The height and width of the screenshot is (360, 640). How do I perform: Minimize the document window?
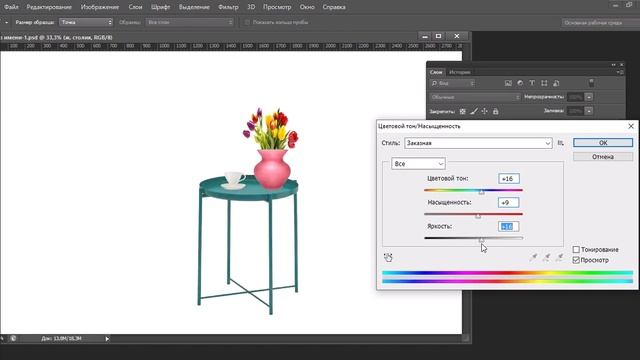pyautogui.click(x=424, y=36)
